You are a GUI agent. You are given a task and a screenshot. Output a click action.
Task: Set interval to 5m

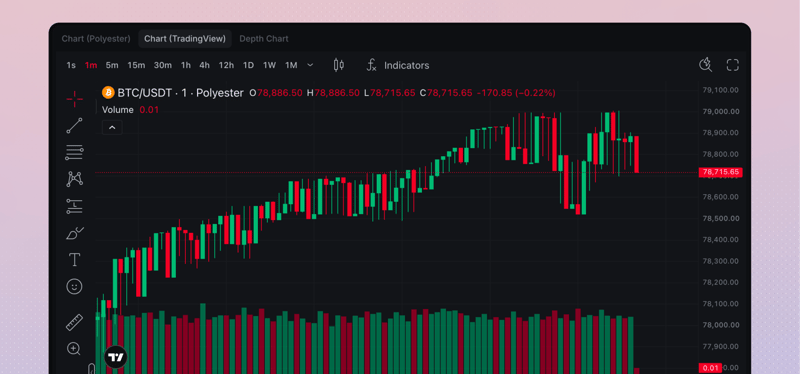pyautogui.click(x=112, y=65)
